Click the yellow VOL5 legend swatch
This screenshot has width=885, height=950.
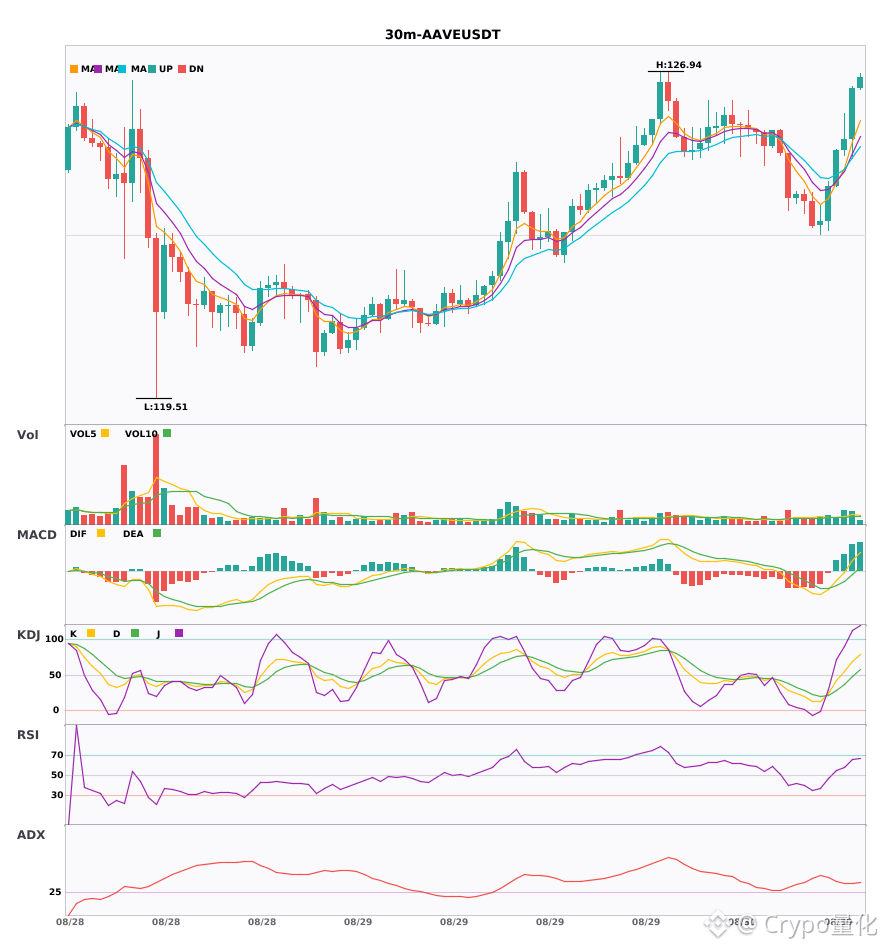coord(105,433)
